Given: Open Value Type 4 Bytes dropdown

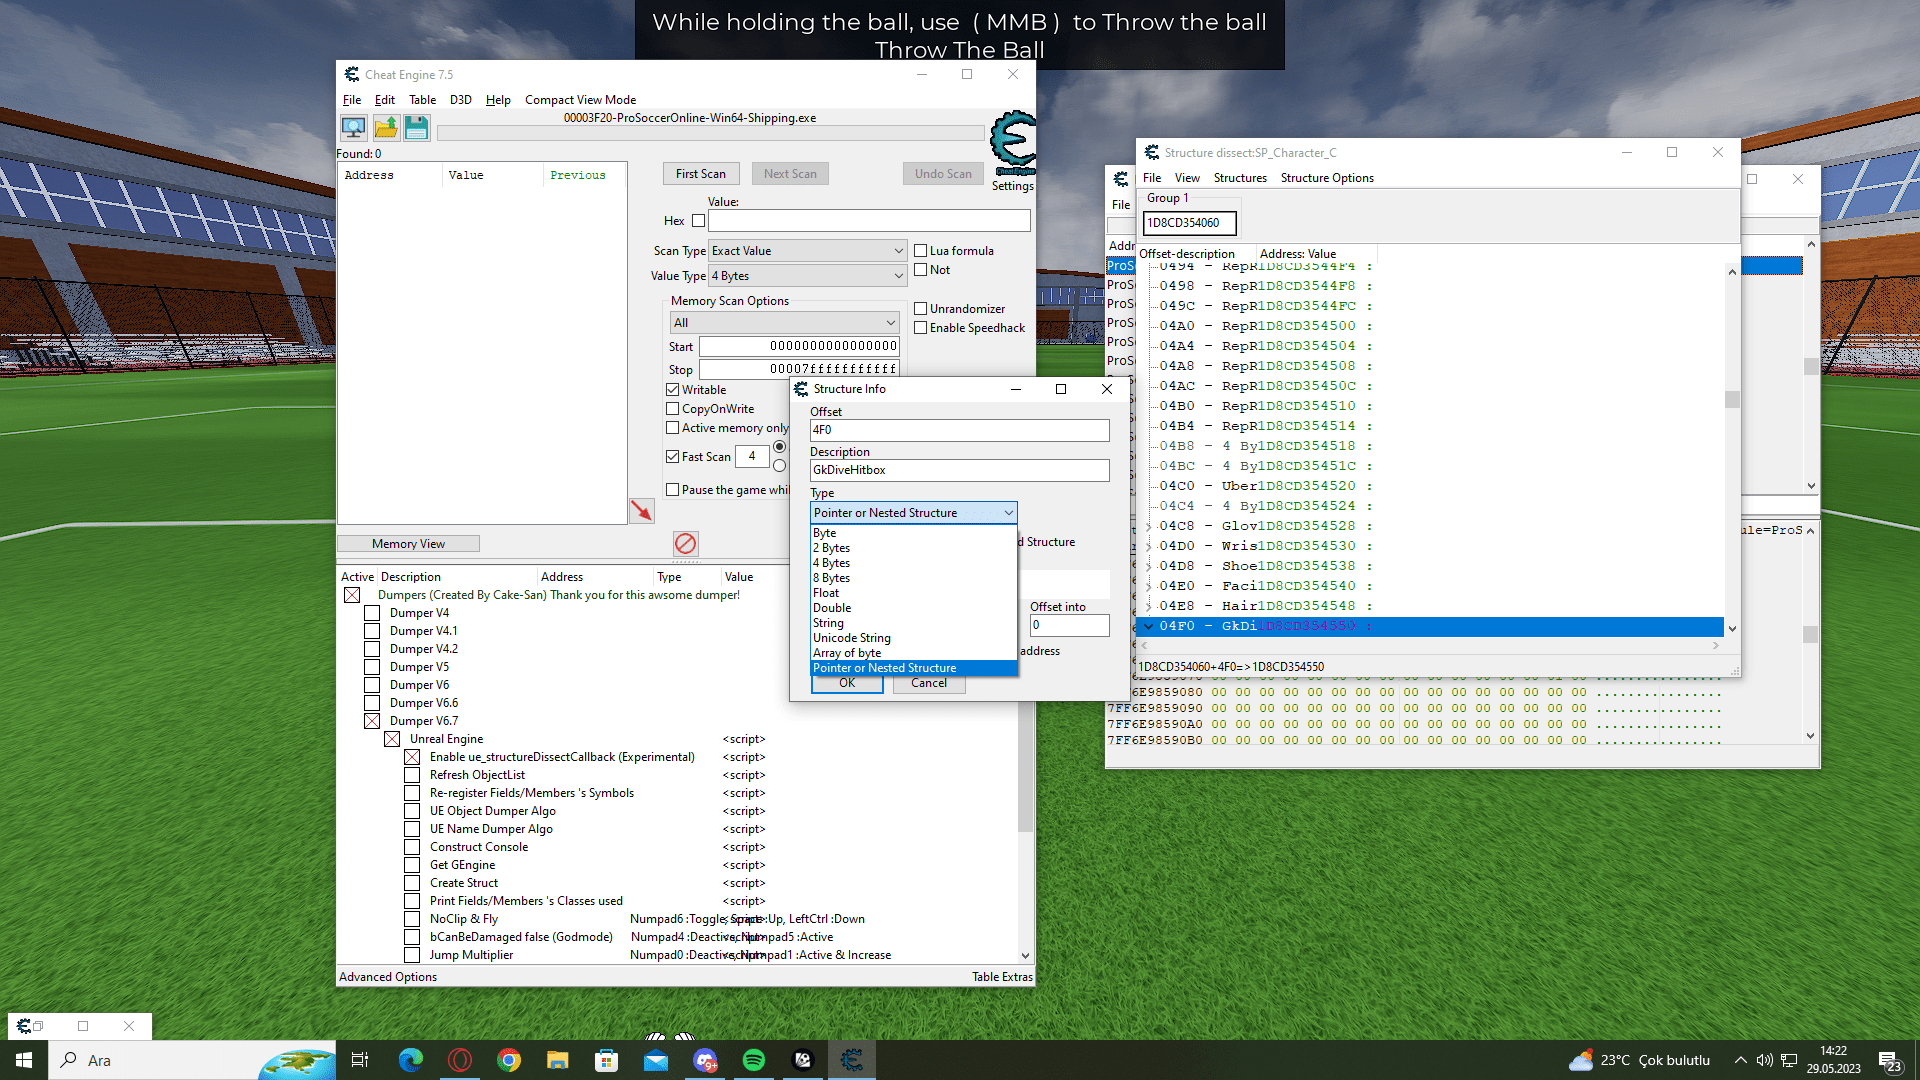Looking at the screenshot, I should click(808, 276).
